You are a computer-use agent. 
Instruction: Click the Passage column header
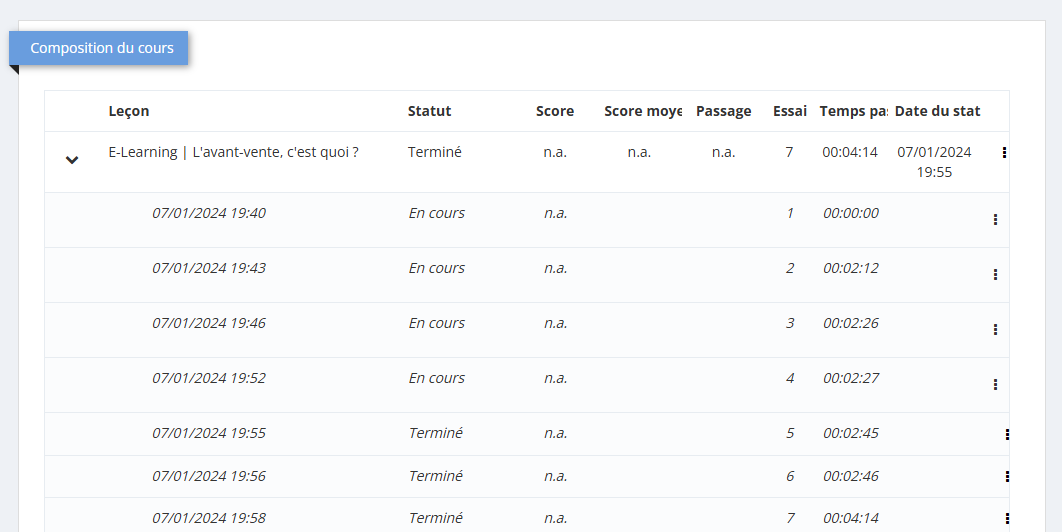723,111
